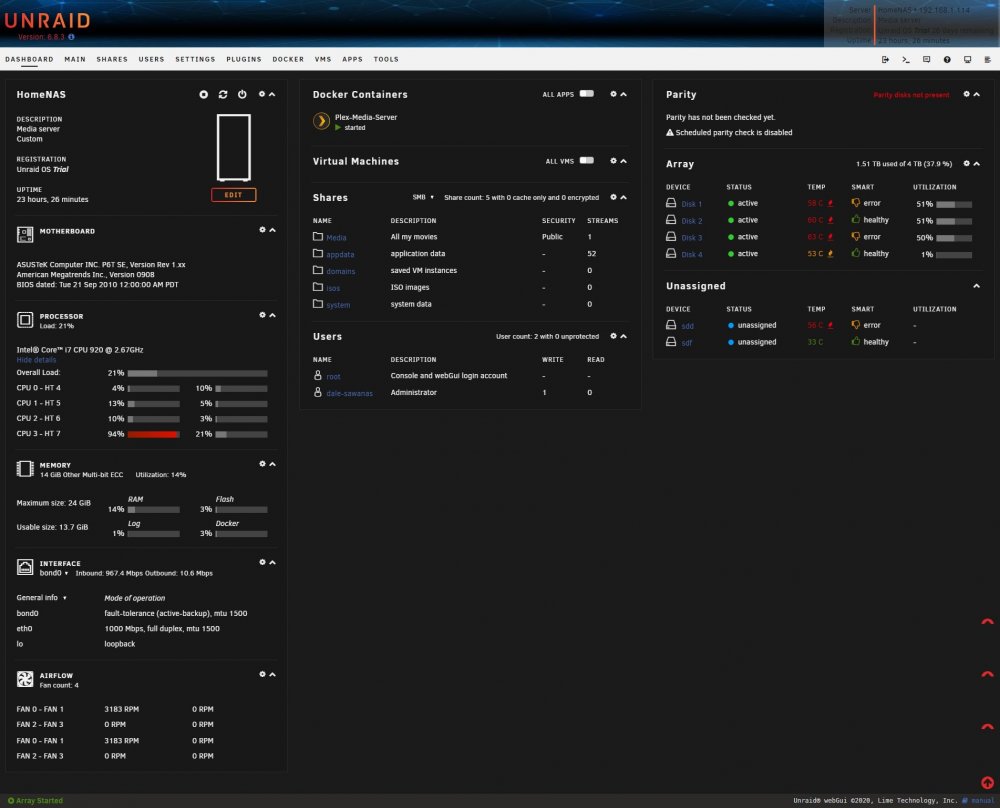The image size is (1000, 808).
Task: Click the Hide details link under the processor name
Action: pyautogui.click(x=36, y=360)
